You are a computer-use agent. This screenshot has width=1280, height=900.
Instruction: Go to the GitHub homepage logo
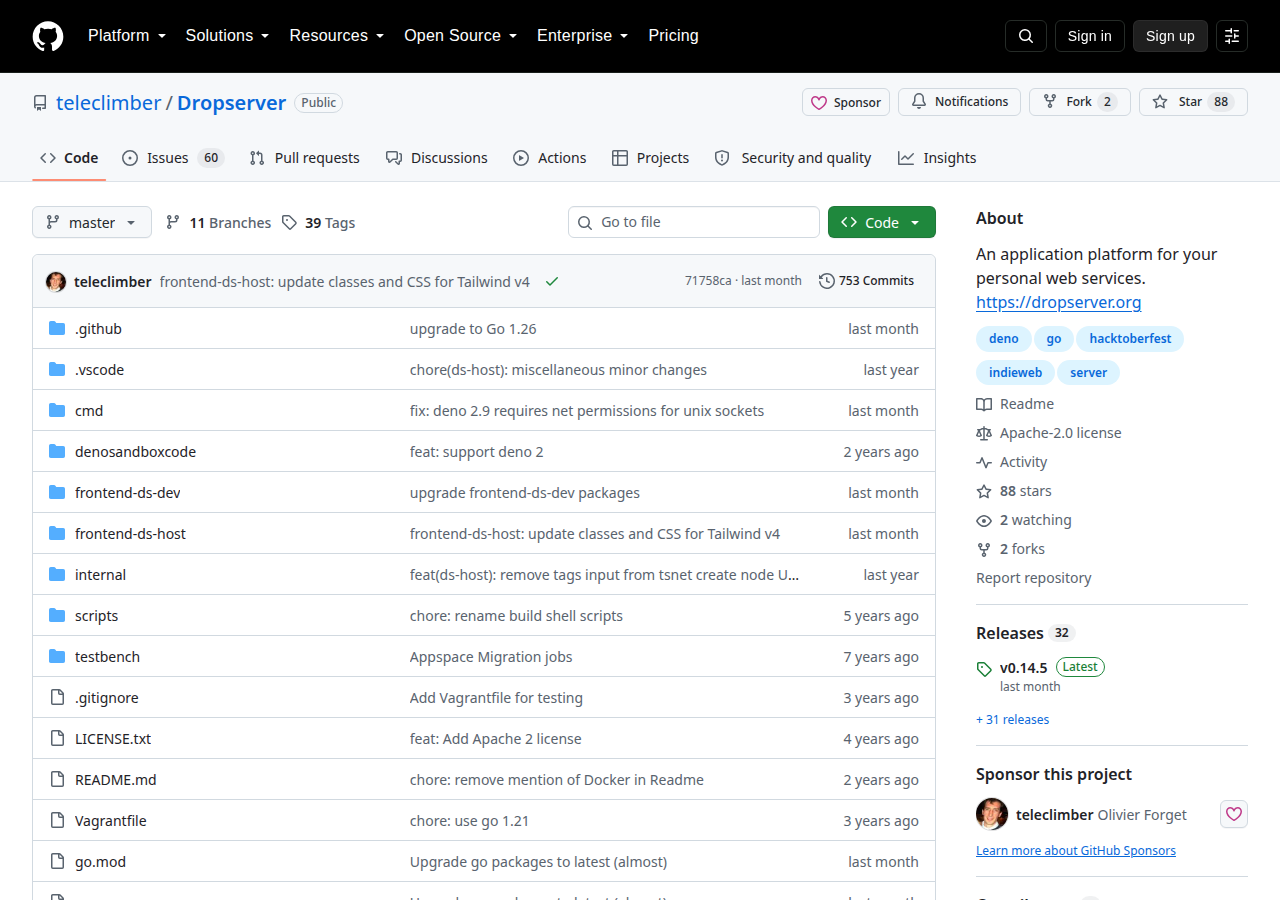click(48, 36)
